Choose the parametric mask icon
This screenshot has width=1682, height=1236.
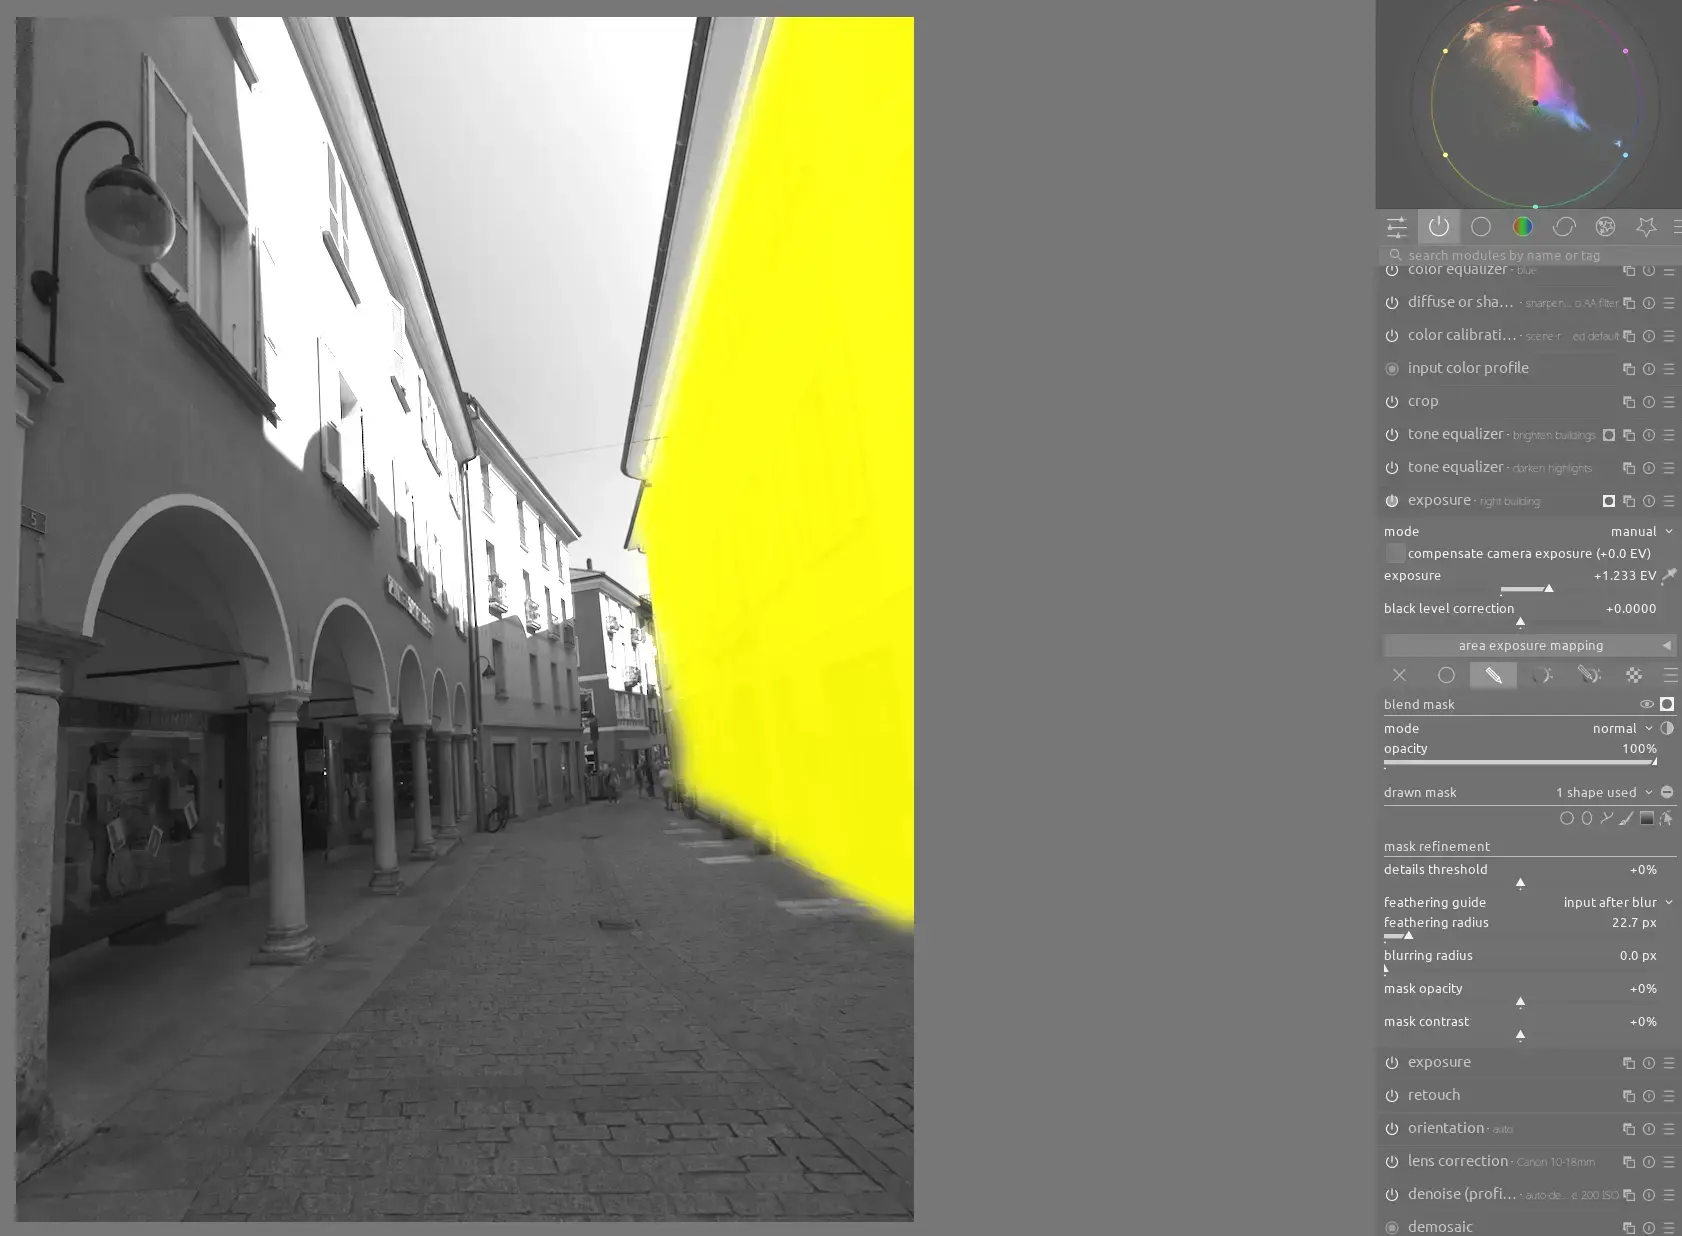pos(1542,676)
